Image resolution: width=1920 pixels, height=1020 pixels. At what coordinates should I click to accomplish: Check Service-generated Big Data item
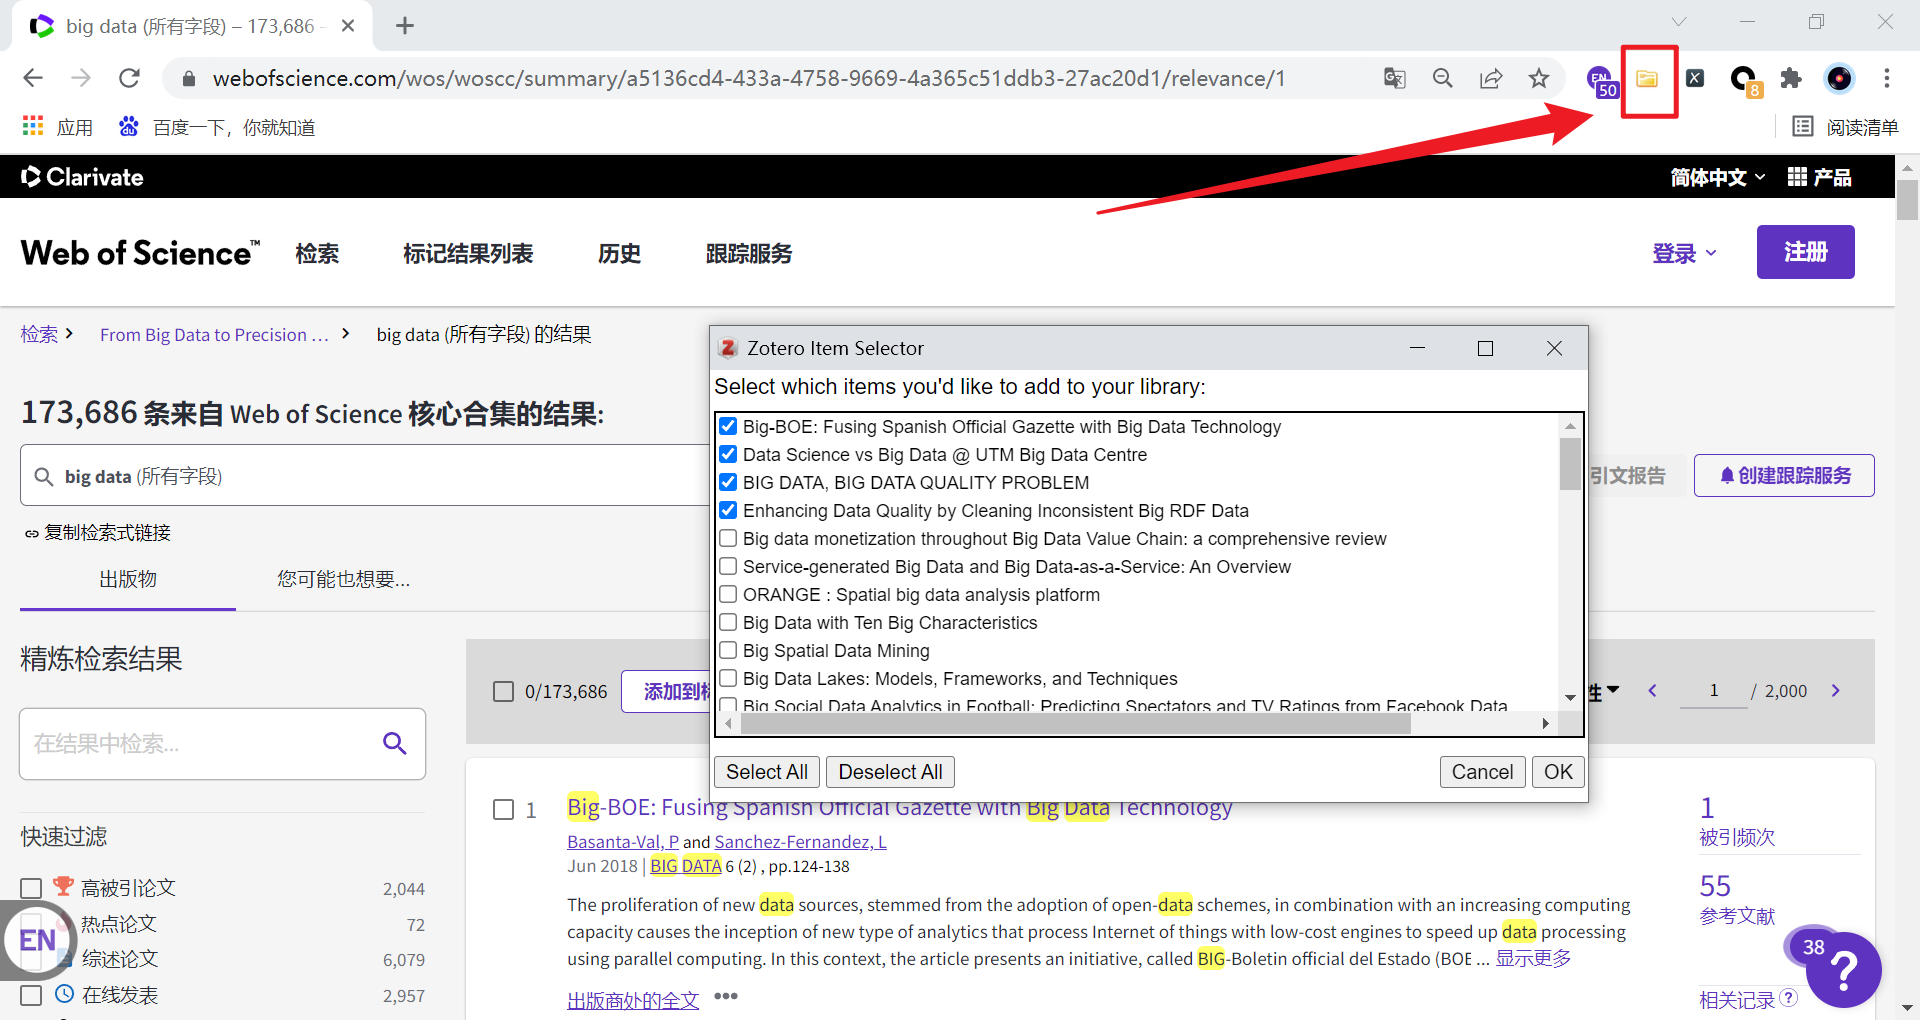pyautogui.click(x=729, y=567)
